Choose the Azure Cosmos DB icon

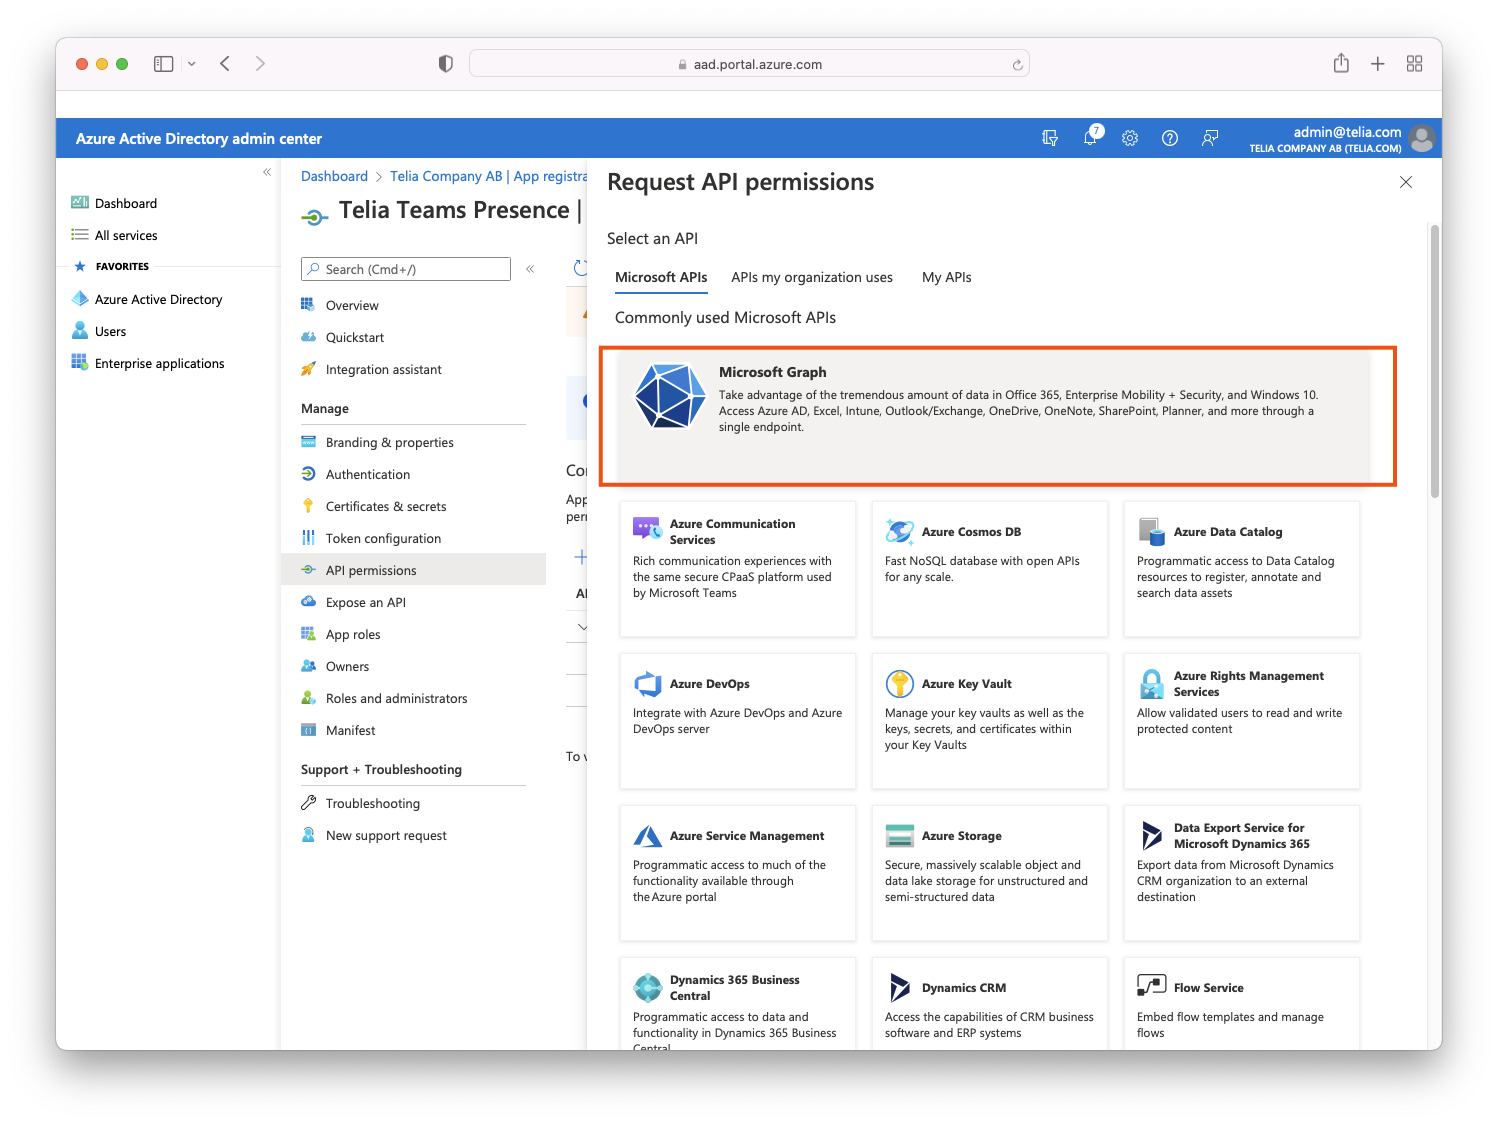900,531
